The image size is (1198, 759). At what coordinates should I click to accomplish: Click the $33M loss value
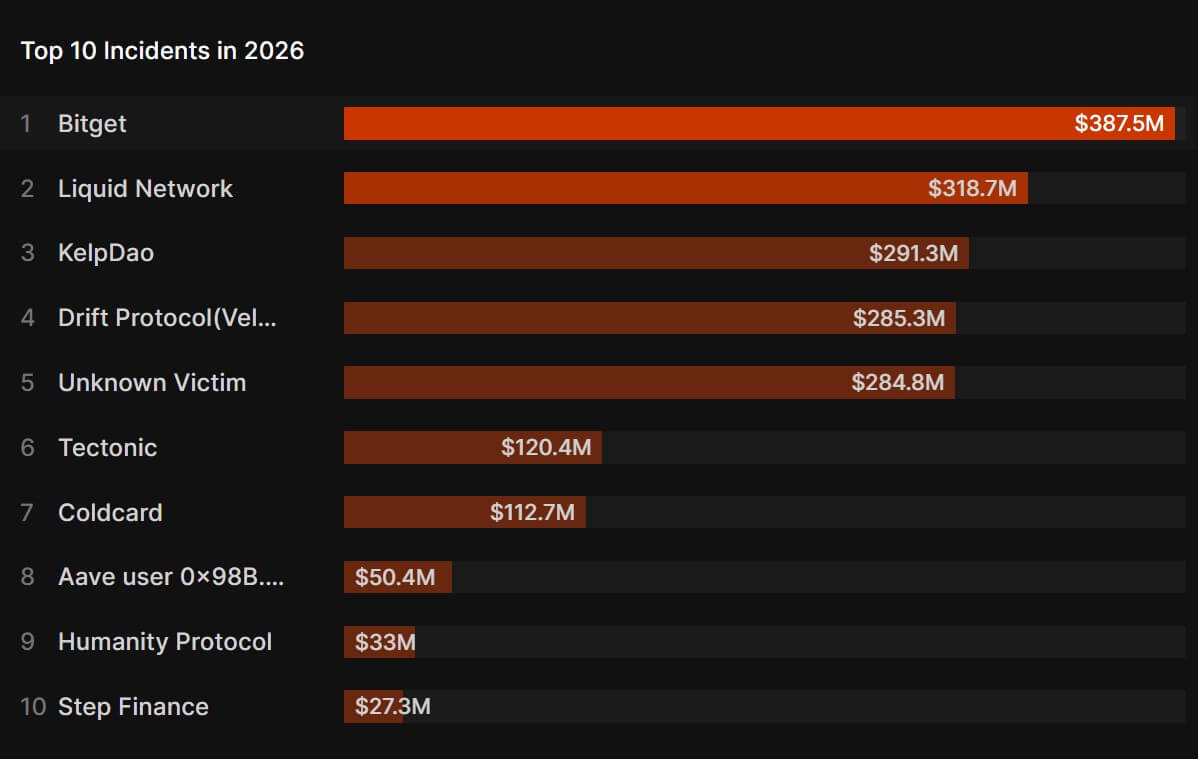pos(385,642)
